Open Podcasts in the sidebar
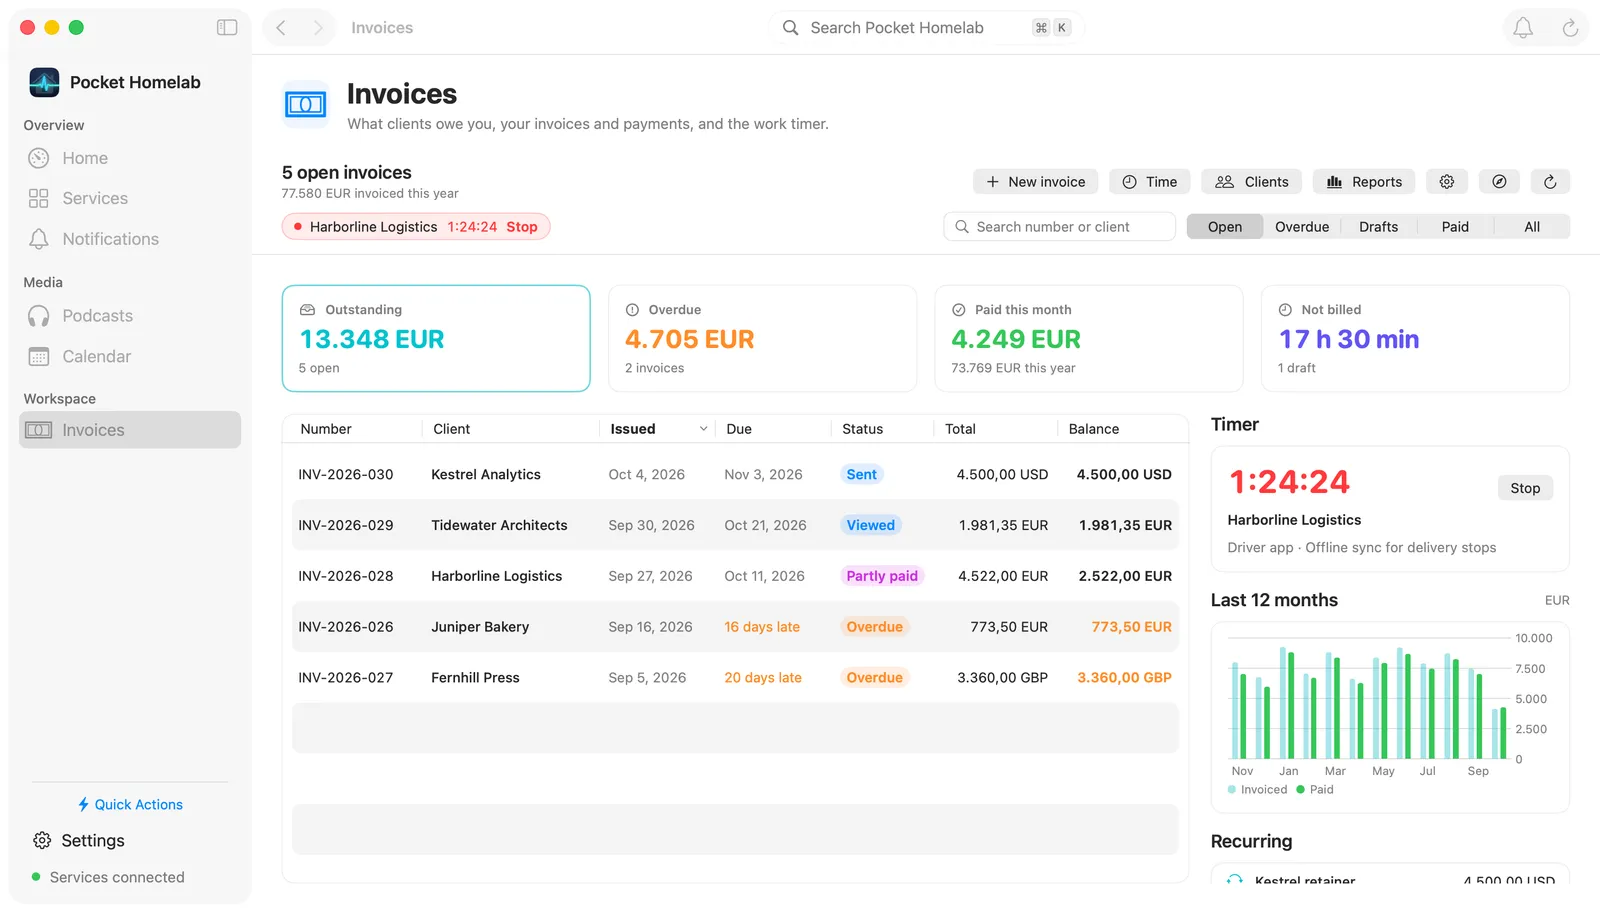Image resolution: width=1600 pixels, height=913 pixels. pyautogui.click(x=130, y=316)
